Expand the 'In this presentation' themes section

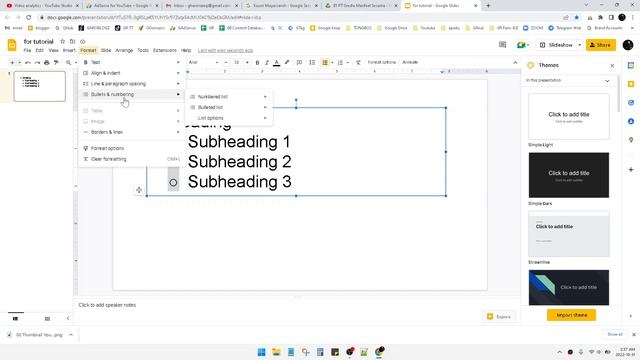point(569,81)
